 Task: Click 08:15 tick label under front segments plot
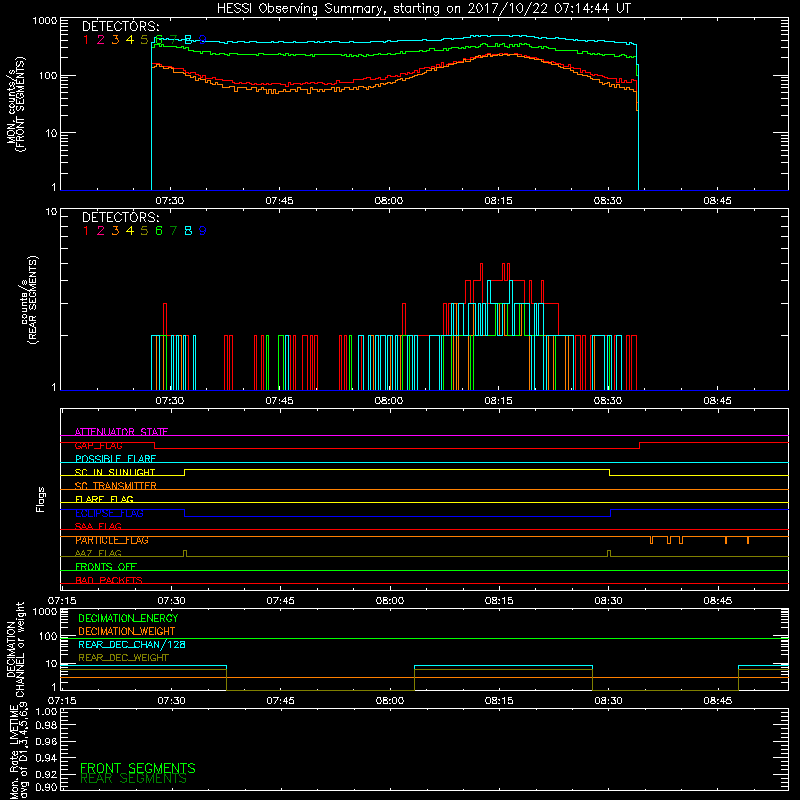click(498, 201)
